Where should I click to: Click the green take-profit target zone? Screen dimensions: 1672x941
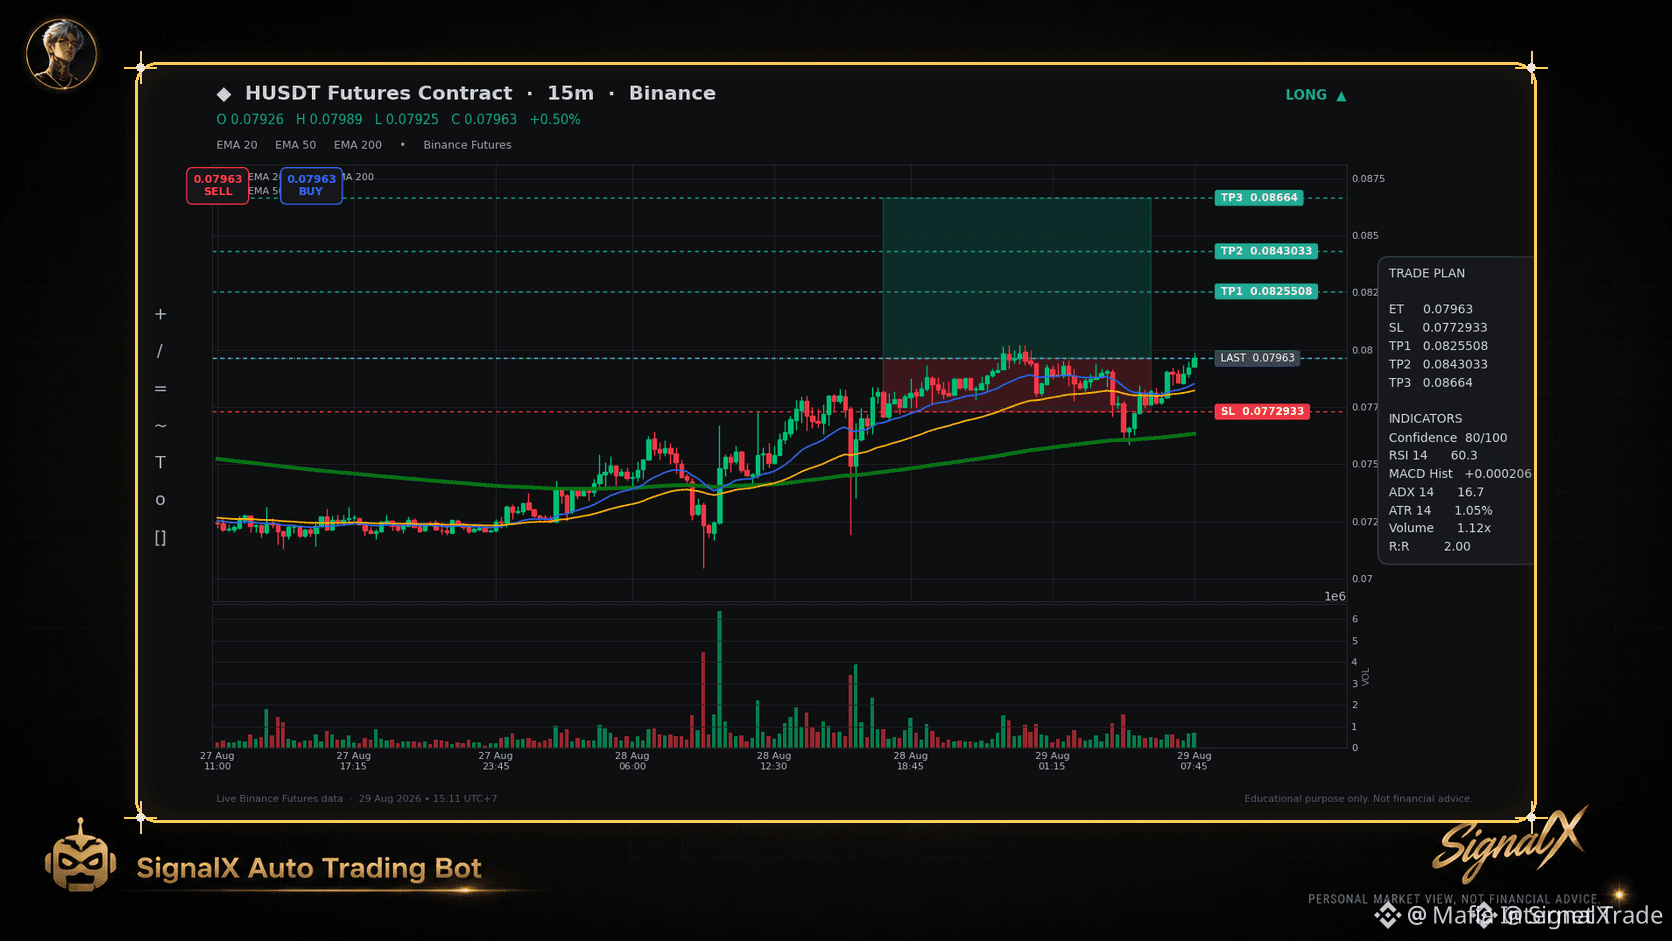(1016, 277)
